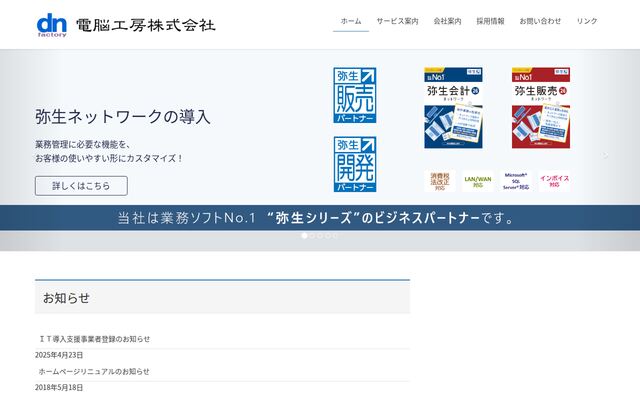Screen dimensions: 640x400
Task: Select the first slider pagination dot
Action: tap(304, 236)
